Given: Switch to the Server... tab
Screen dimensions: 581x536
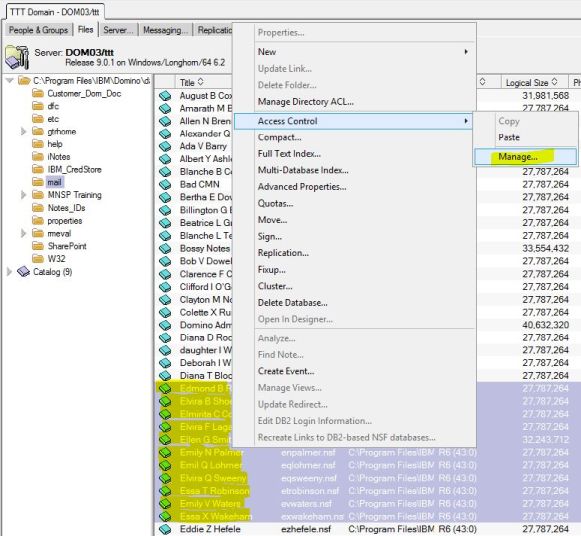Looking at the screenshot, I should pyautogui.click(x=118, y=30).
